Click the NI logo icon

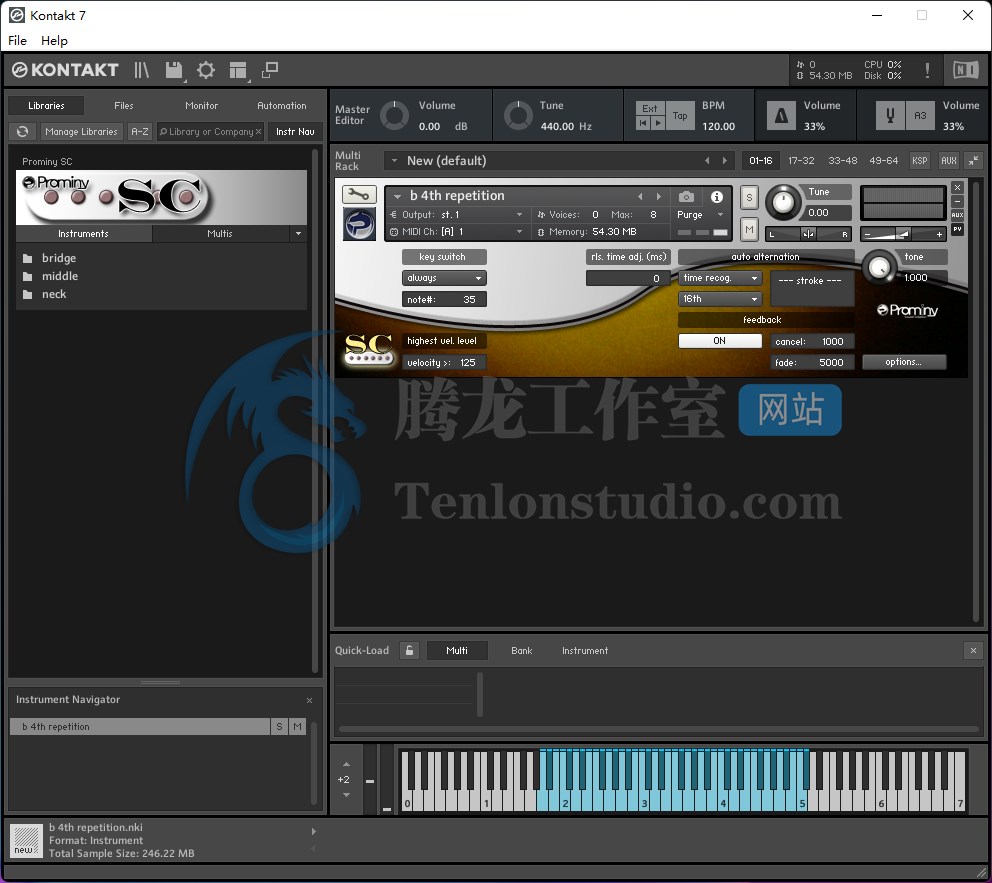point(965,70)
